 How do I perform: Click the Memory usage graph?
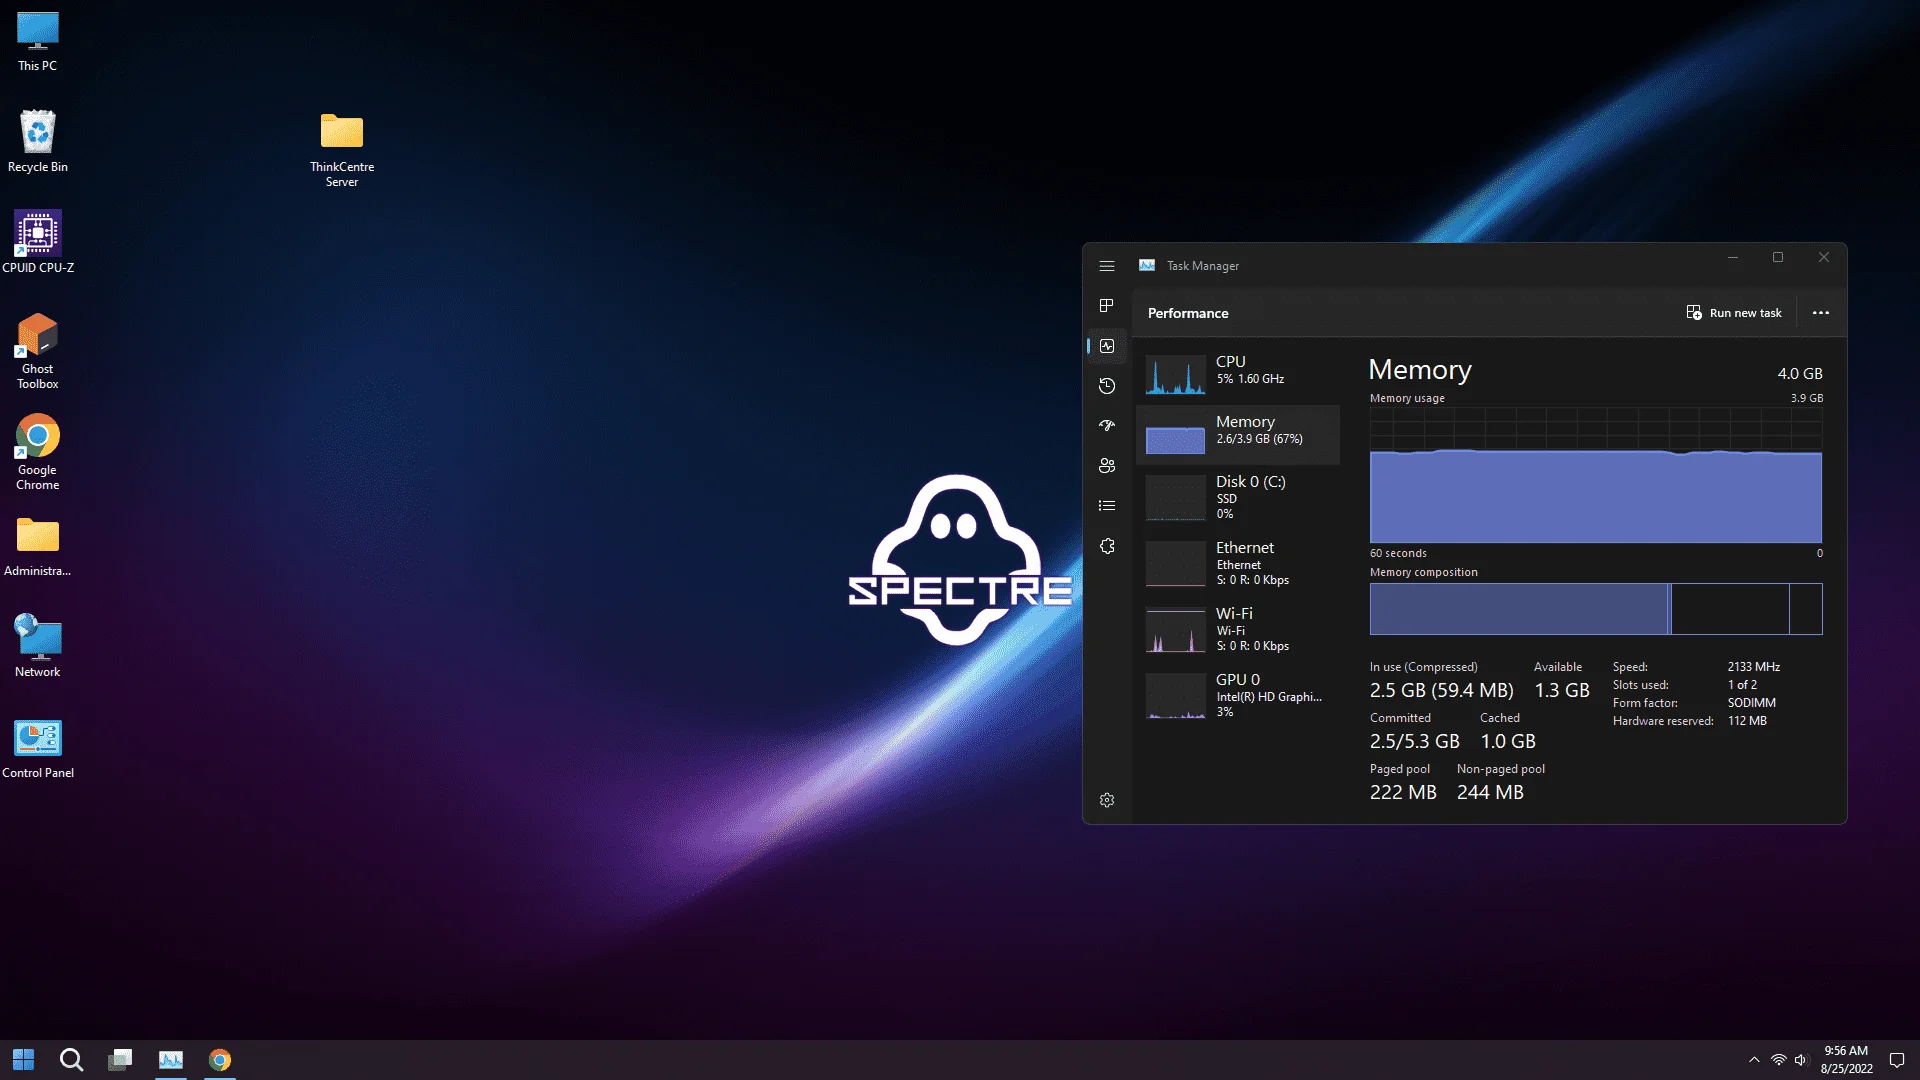pos(1596,476)
